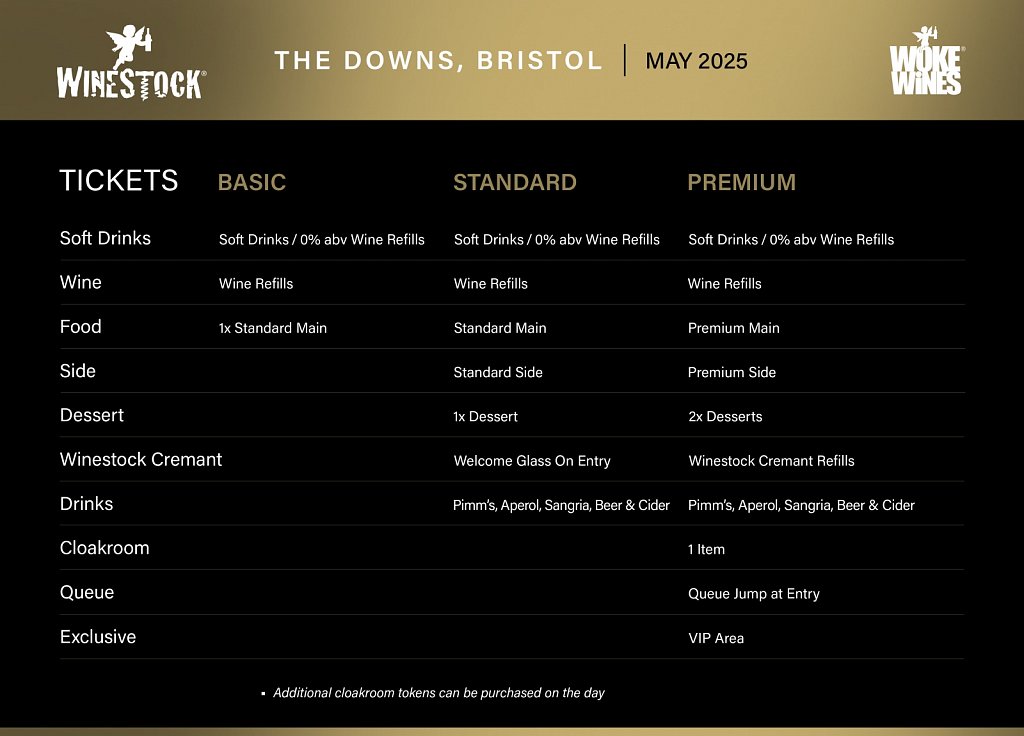Select the 'Premium Main' cell
The image size is (1024, 736).
pos(733,328)
